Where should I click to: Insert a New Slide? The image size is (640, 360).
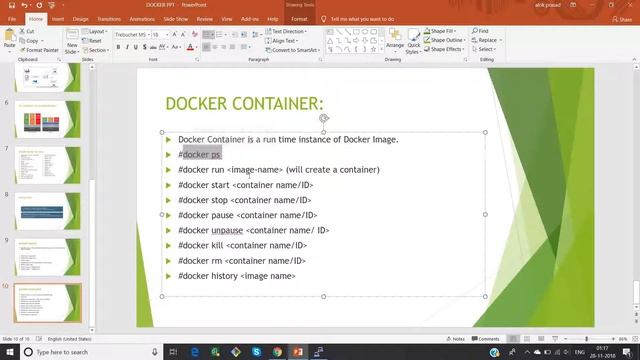click(x=72, y=42)
